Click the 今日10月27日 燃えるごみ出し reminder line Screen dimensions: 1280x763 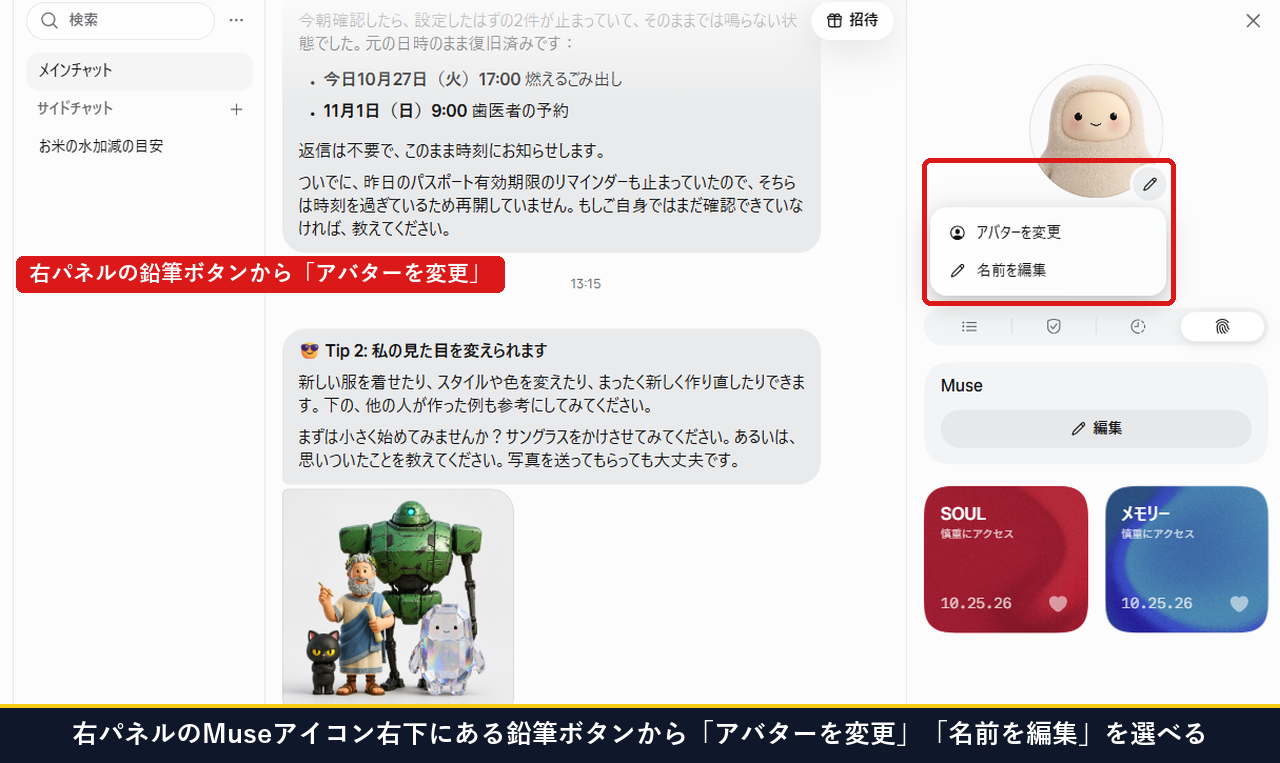[x=473, y=79]
